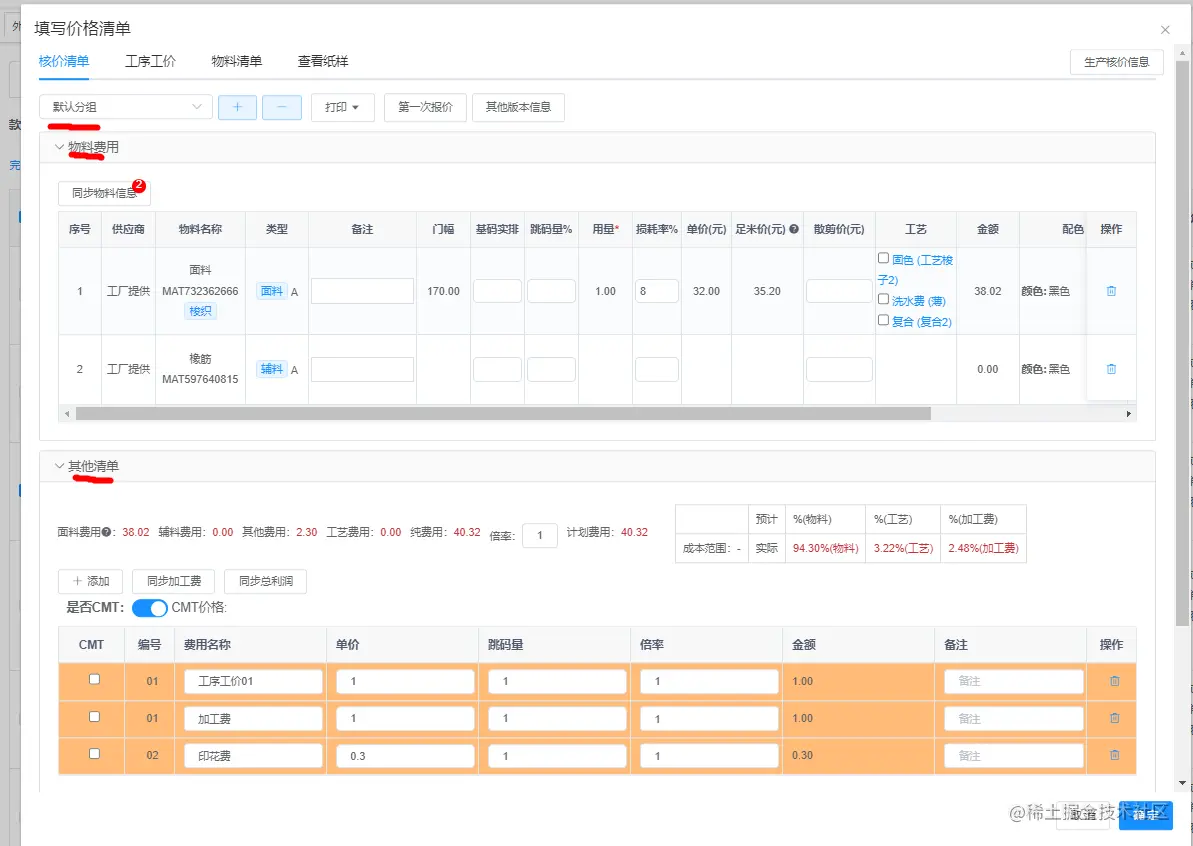Click the minus button to remove group
Viewport: 1193px width, 846px height.
click(x=282, y=107)
